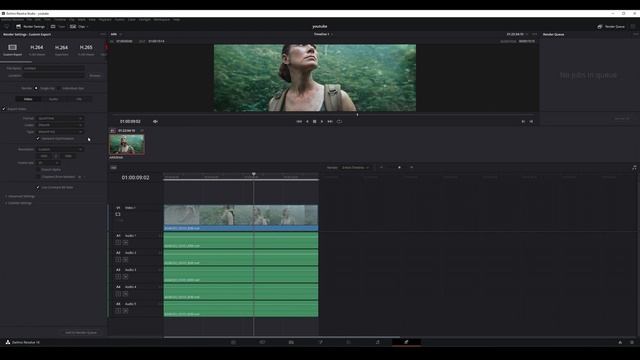The image size is (640, 360).
Task: Enable Chapters from Markers checkbox
Action: click(x=38, y=177)
